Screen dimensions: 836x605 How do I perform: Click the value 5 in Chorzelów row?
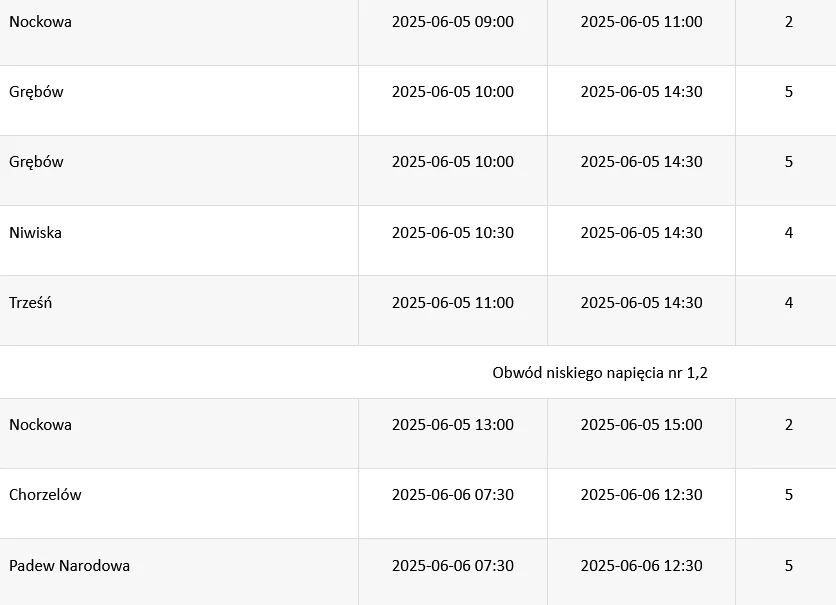(x=788, y=495)
